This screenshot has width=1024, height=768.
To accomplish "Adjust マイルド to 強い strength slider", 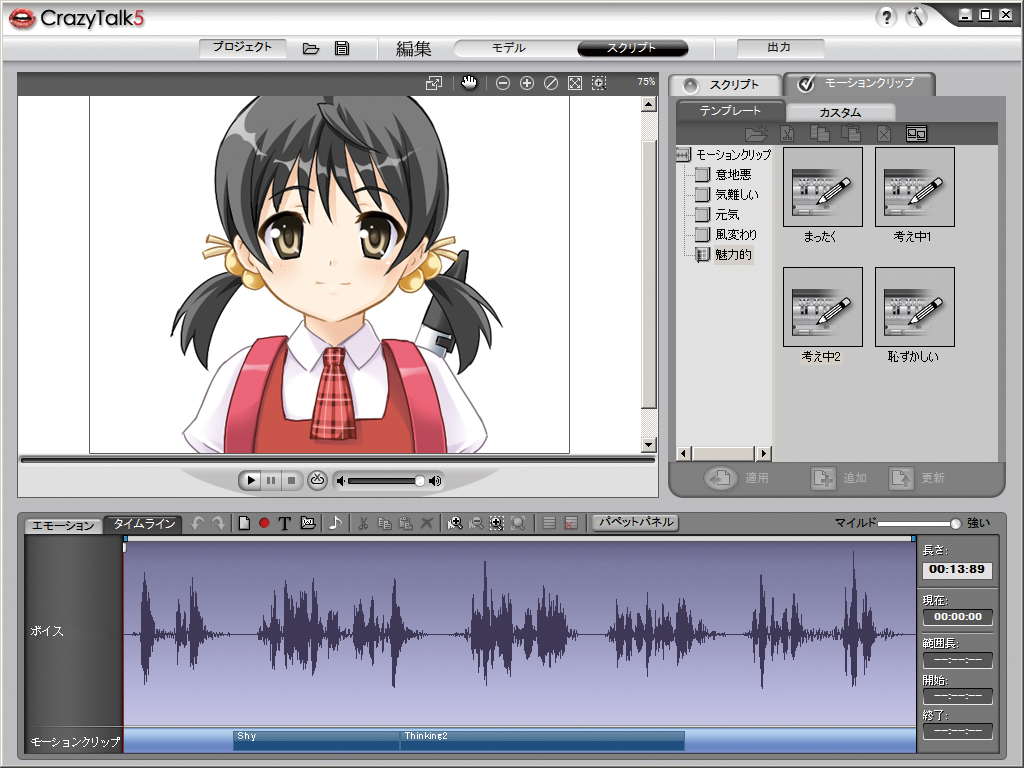I will coord(920,523).
